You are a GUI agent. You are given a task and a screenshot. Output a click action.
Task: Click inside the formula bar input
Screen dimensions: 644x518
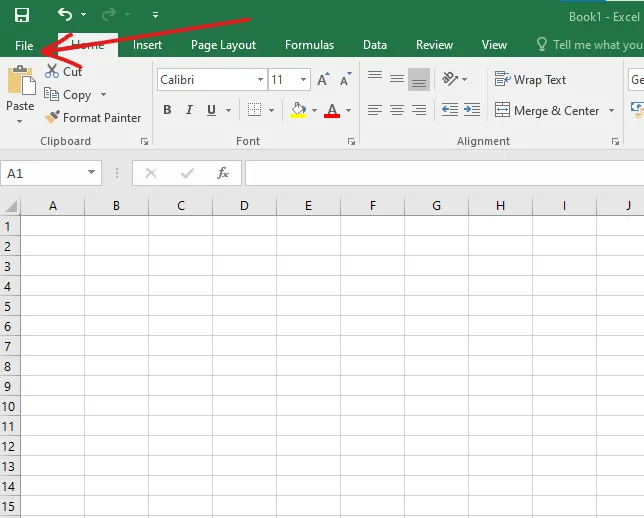coord(444,173)
